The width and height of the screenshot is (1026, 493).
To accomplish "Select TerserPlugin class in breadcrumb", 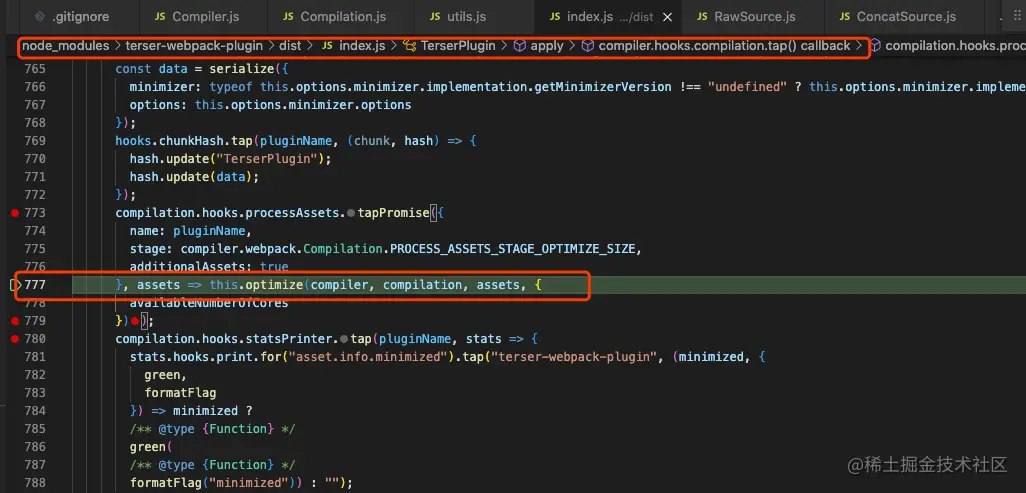I will coord(458,46).
